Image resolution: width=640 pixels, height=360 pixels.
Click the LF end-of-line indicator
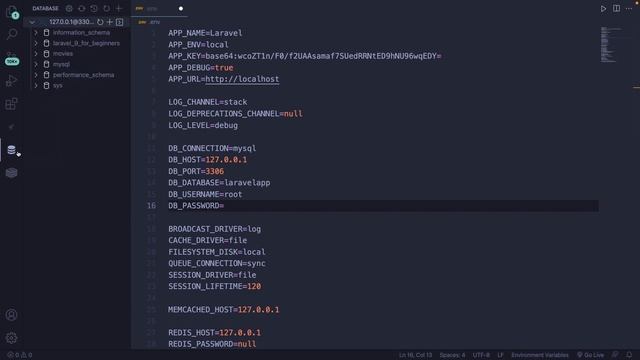click(x=500, y=355)
